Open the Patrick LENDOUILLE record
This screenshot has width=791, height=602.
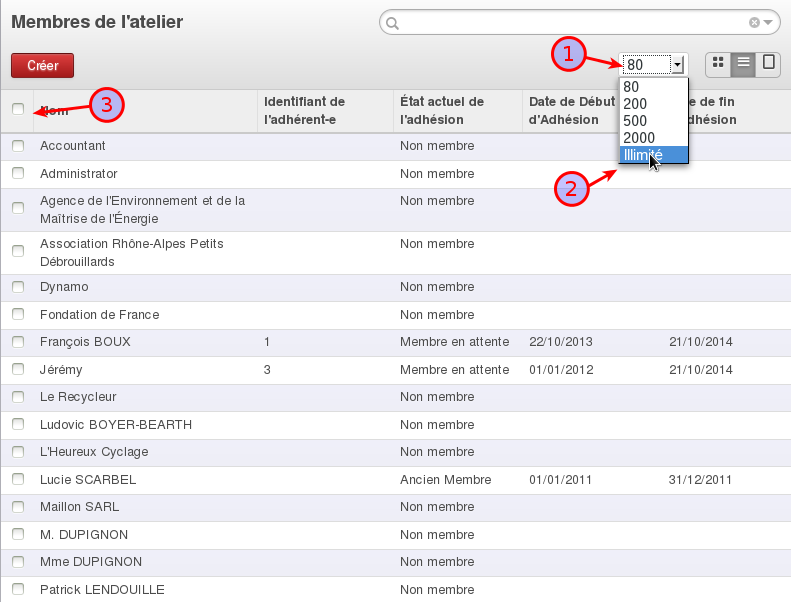(102, 589)
